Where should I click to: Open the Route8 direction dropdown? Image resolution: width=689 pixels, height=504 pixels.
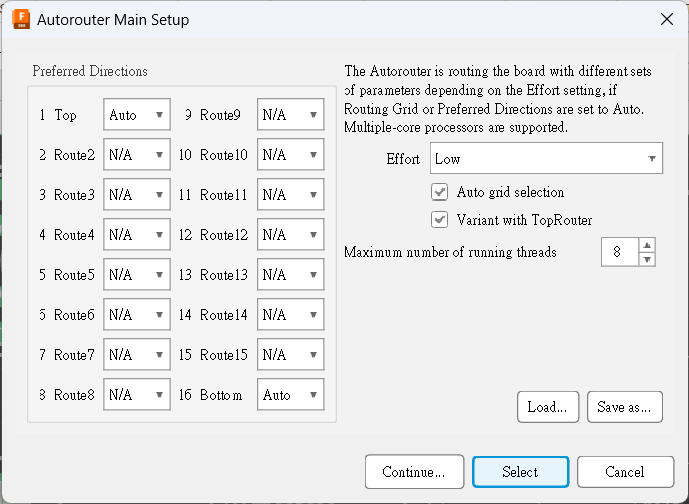point(137,395)
